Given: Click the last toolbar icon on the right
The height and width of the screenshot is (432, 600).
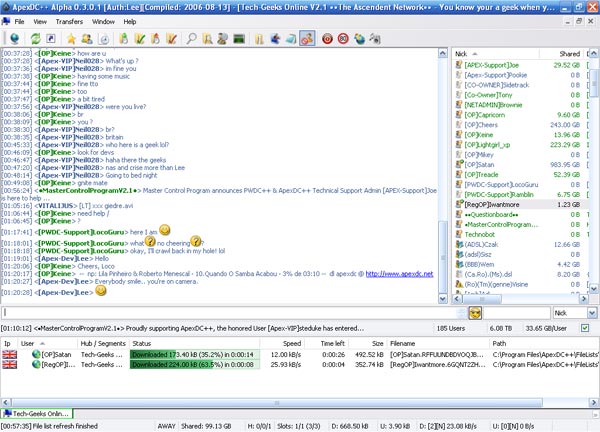Looking at the screenshot, I should pos(375,39).
